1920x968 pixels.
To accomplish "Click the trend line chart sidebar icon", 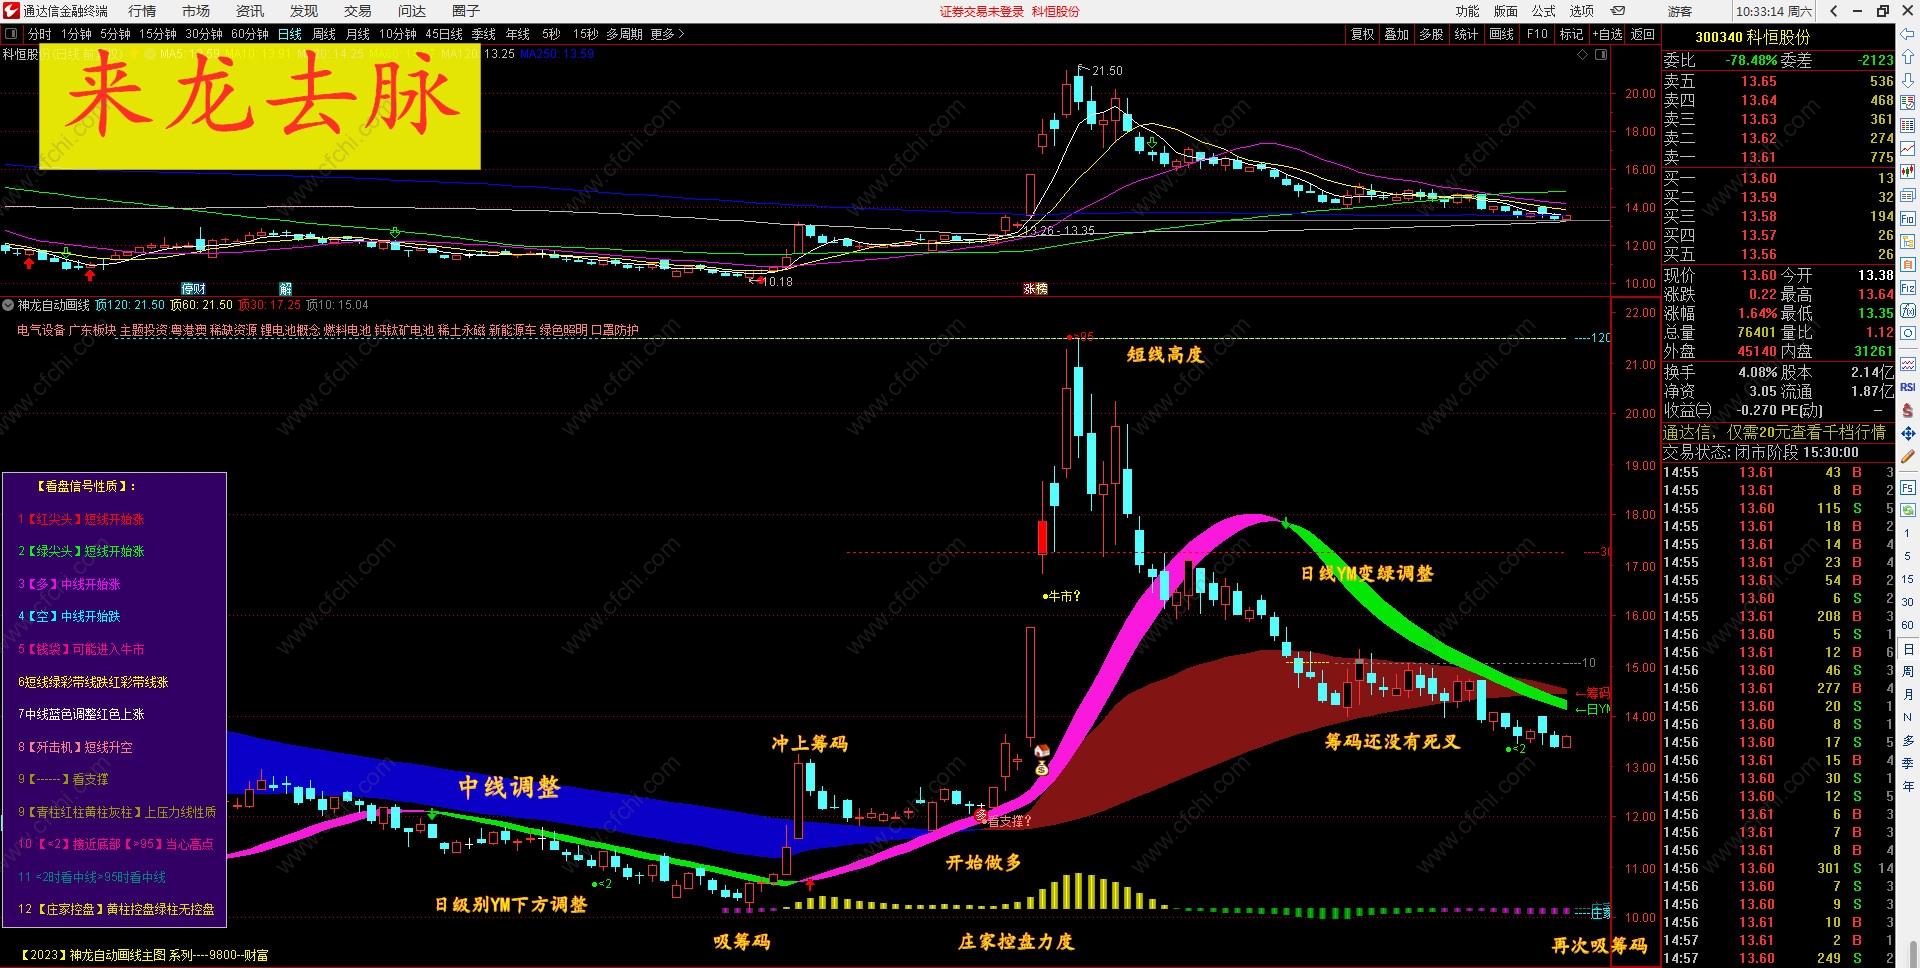I will [x=1908, y=149].
